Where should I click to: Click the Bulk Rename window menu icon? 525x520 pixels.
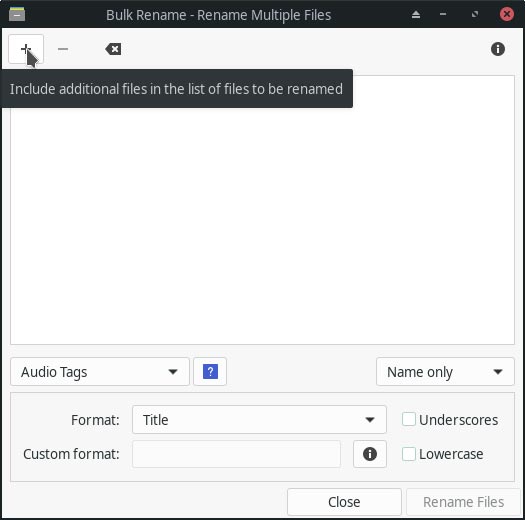click(17, 14)
